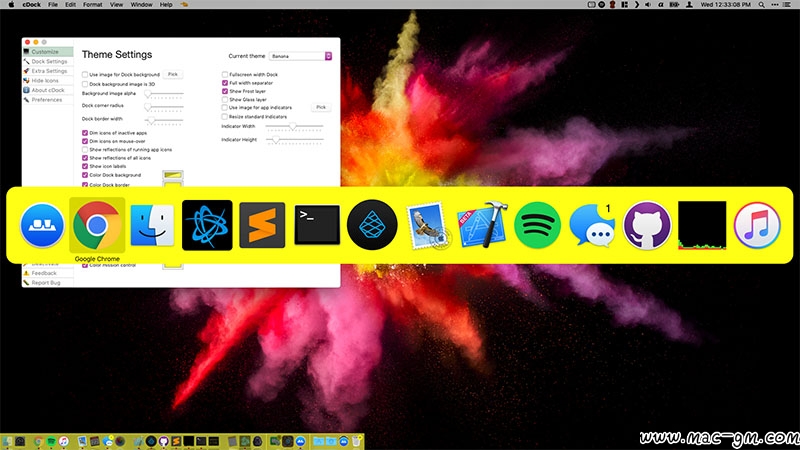Screen dimensions: 800x450
Task: Open the Format menu
Action: [x=92, y=5]
